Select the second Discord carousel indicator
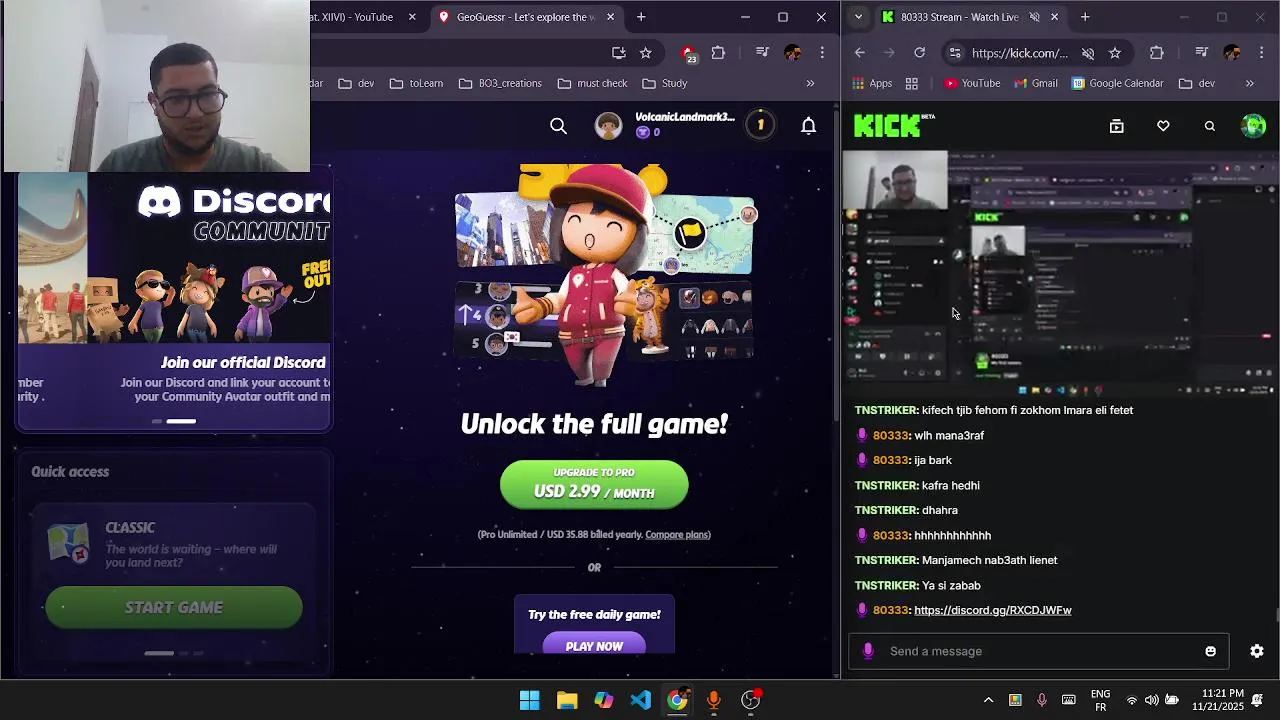This screenshot has width=1280, height=720. (181, 421)
